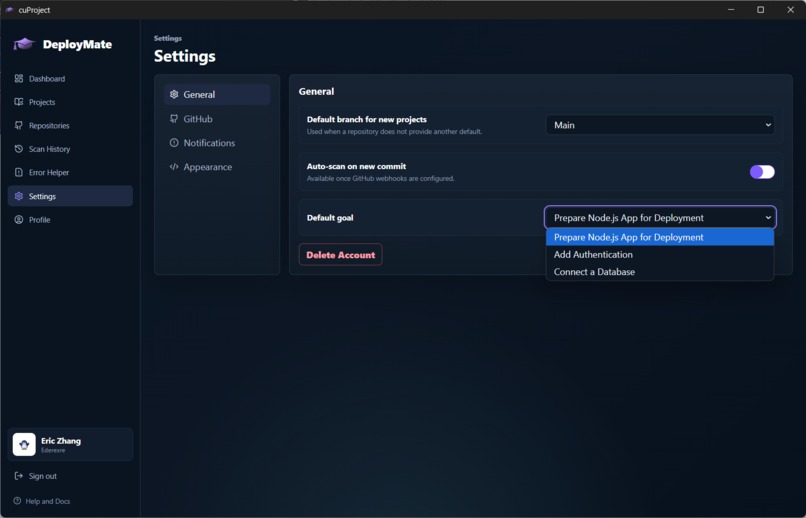806x518 pixels.
Task: Click the Profile person icon
Action: point(19,219)
